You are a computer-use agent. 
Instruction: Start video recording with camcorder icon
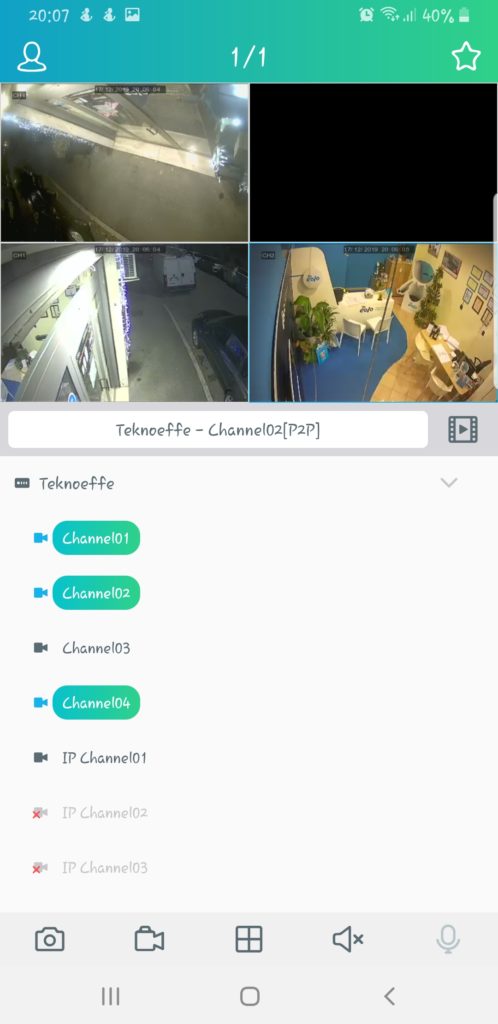[x=149, y=939]
